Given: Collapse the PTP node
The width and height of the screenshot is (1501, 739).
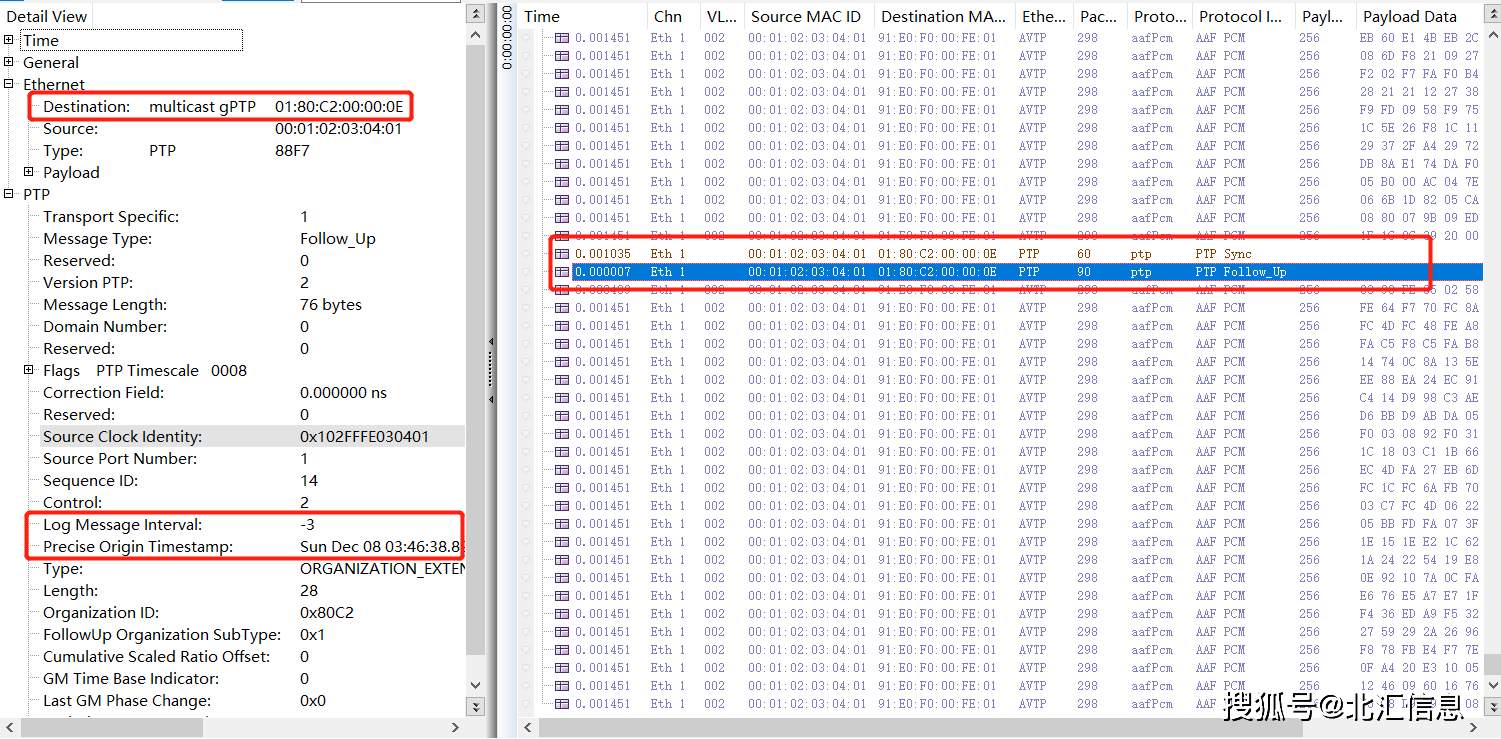Looking at the screenshot, I should 9,194.
